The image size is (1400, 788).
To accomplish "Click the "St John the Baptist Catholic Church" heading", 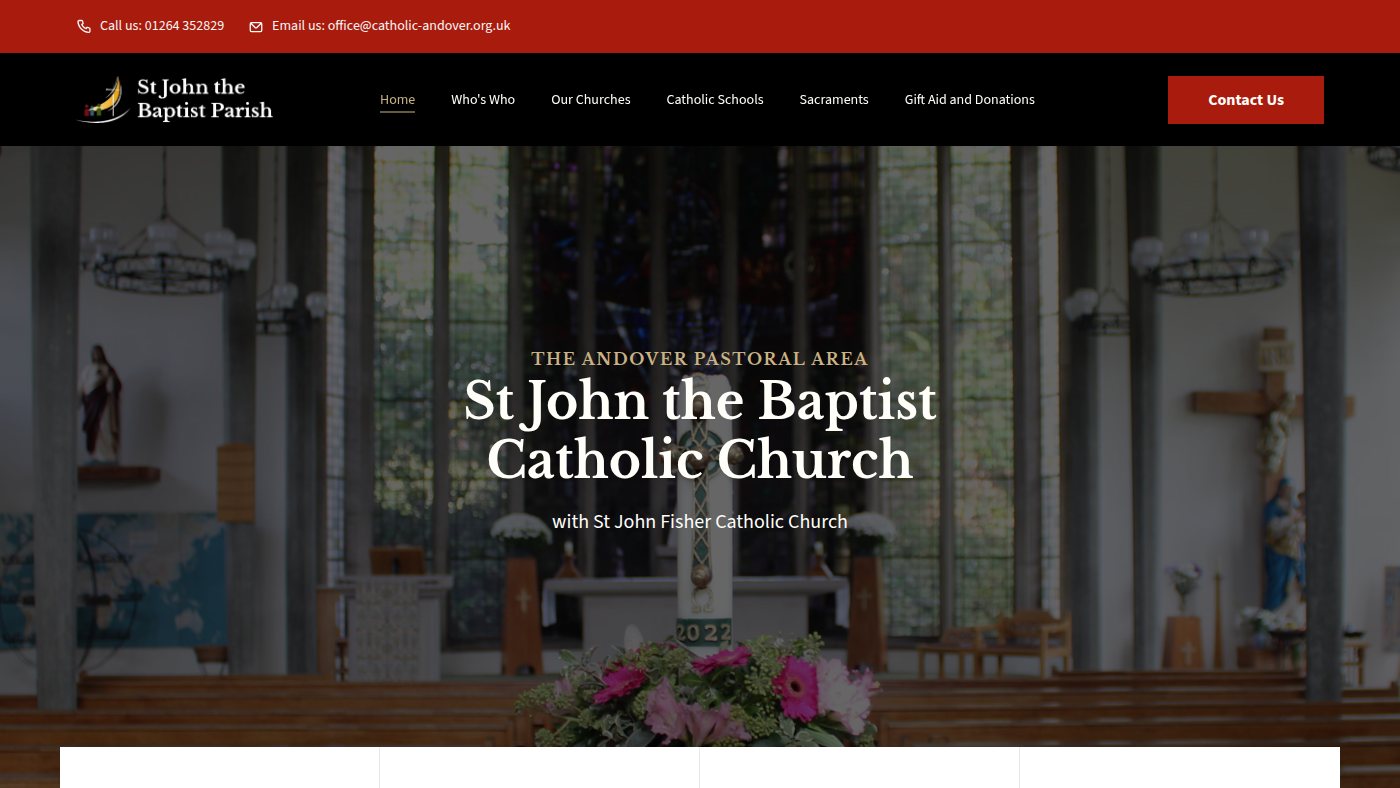I will click(700, 430).
